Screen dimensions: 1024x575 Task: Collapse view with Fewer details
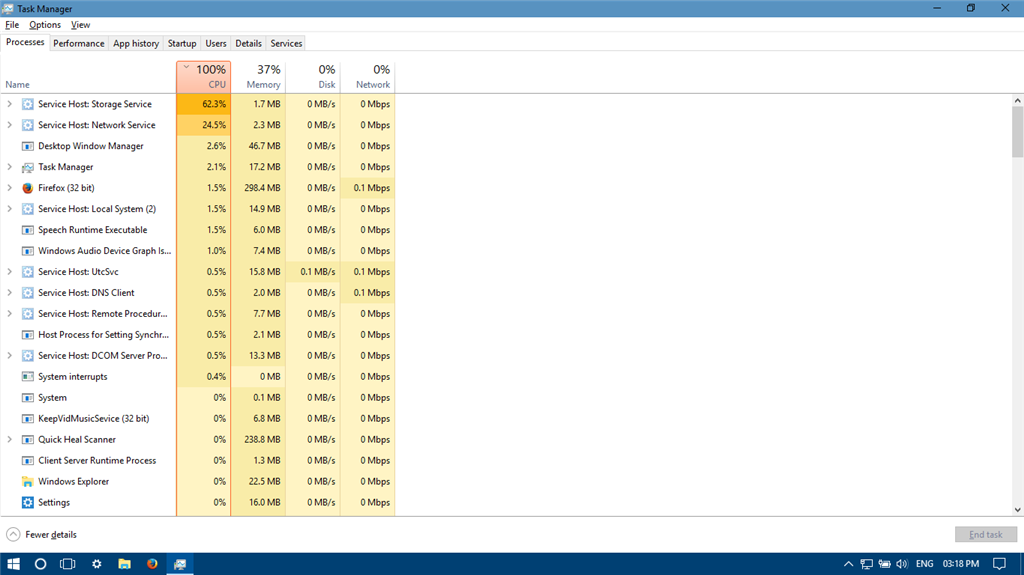point(42,535)
